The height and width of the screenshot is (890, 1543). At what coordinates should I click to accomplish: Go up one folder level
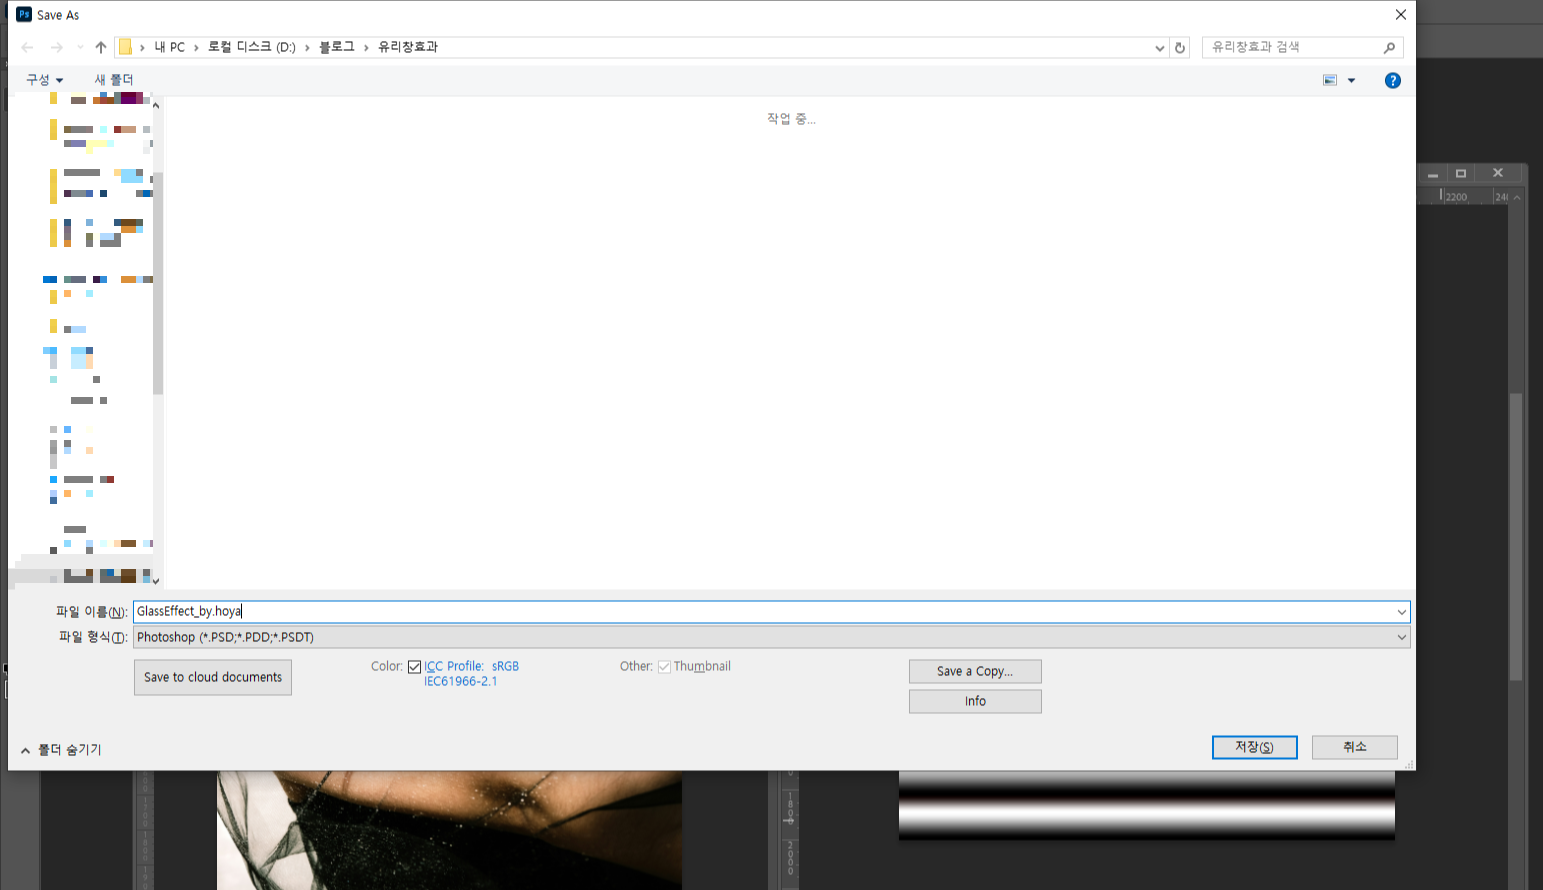tap(101, 47)
